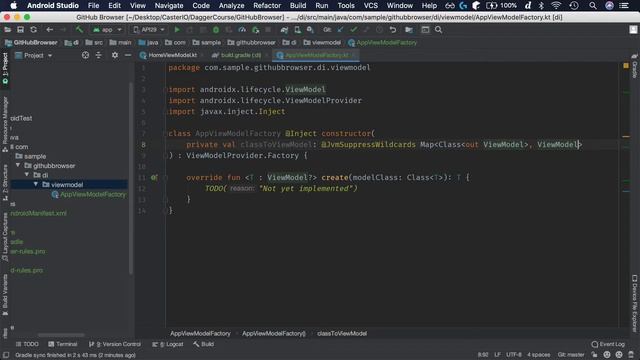Open the profiler gauge icon

click(242, 30)
